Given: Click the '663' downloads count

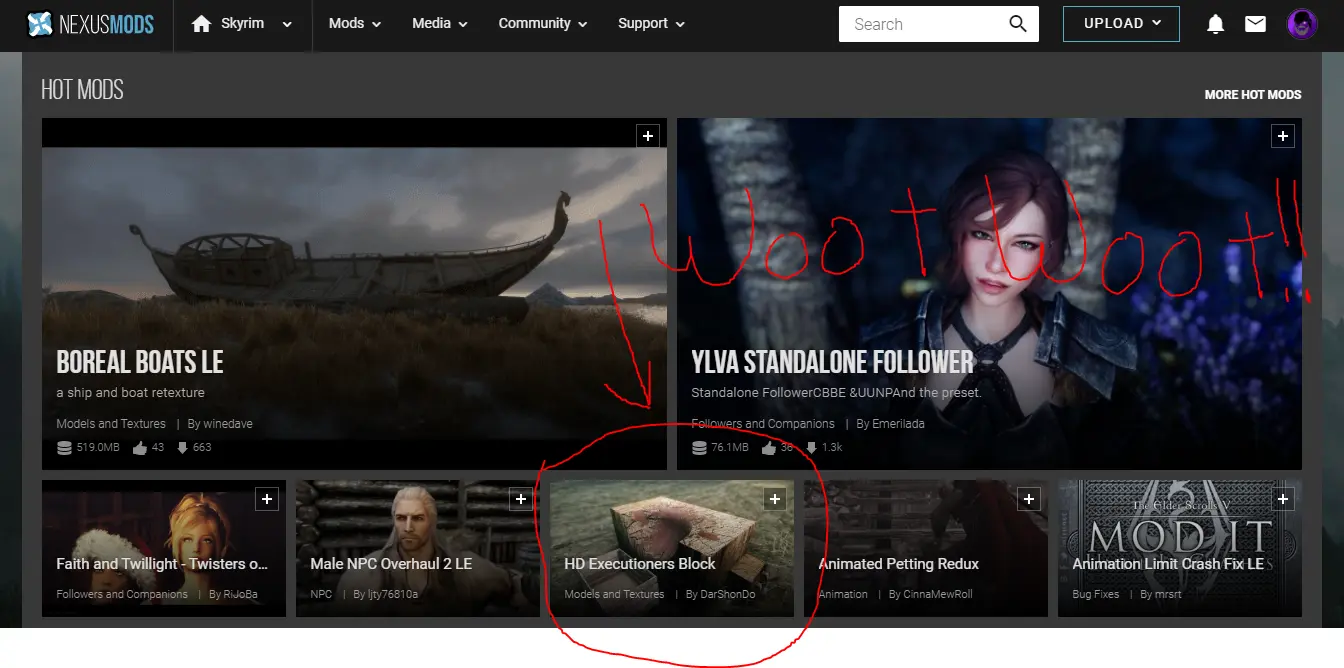Looking at the screenshot, I should click(x=202, y=448).
